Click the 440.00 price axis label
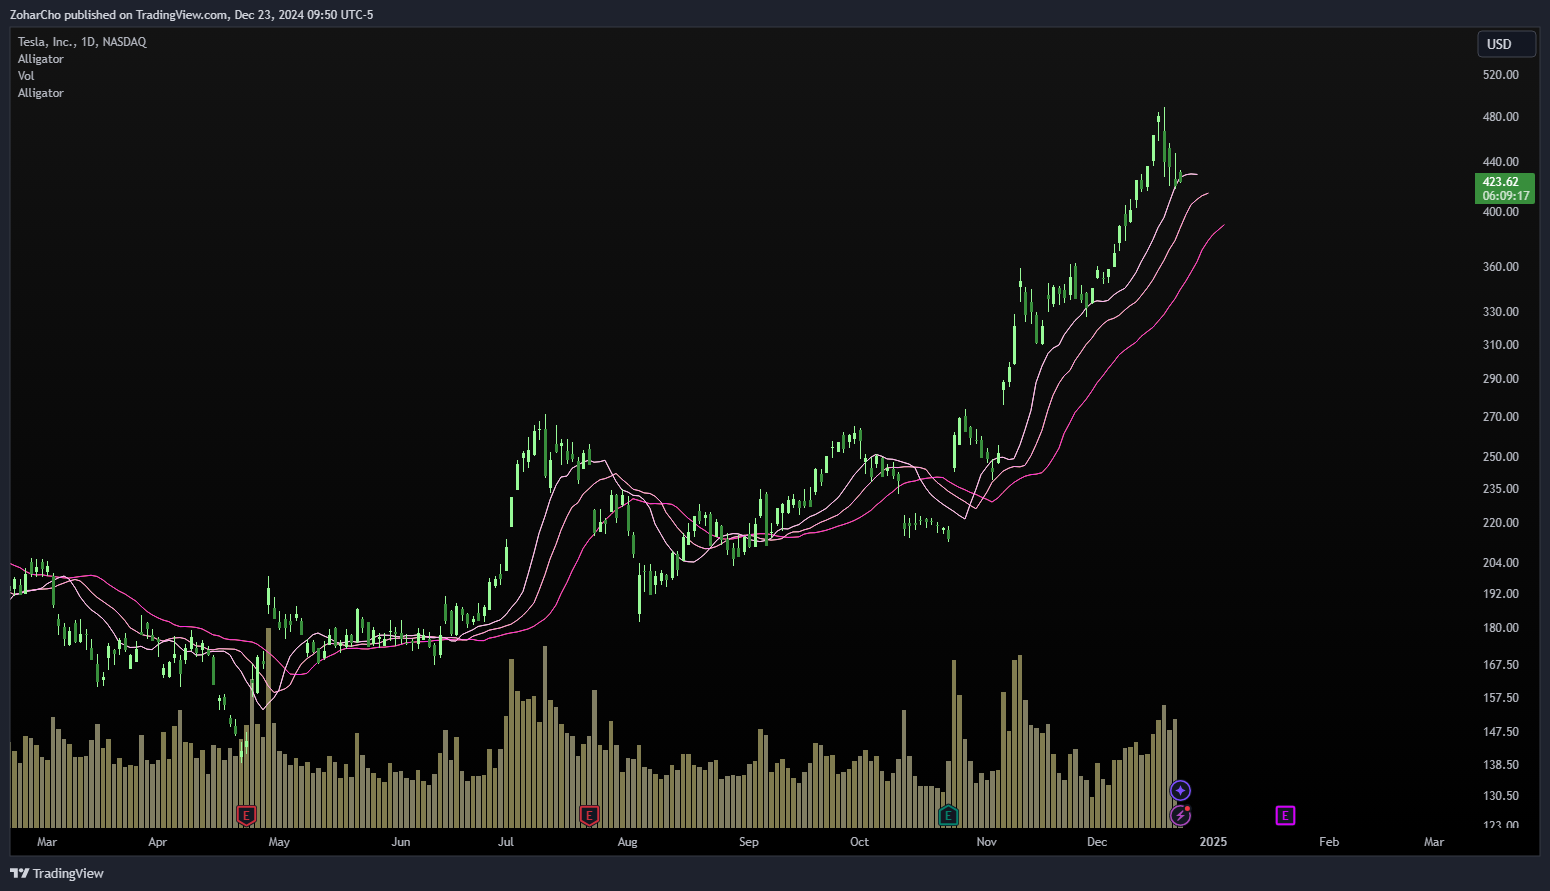 click(1500, 162)
